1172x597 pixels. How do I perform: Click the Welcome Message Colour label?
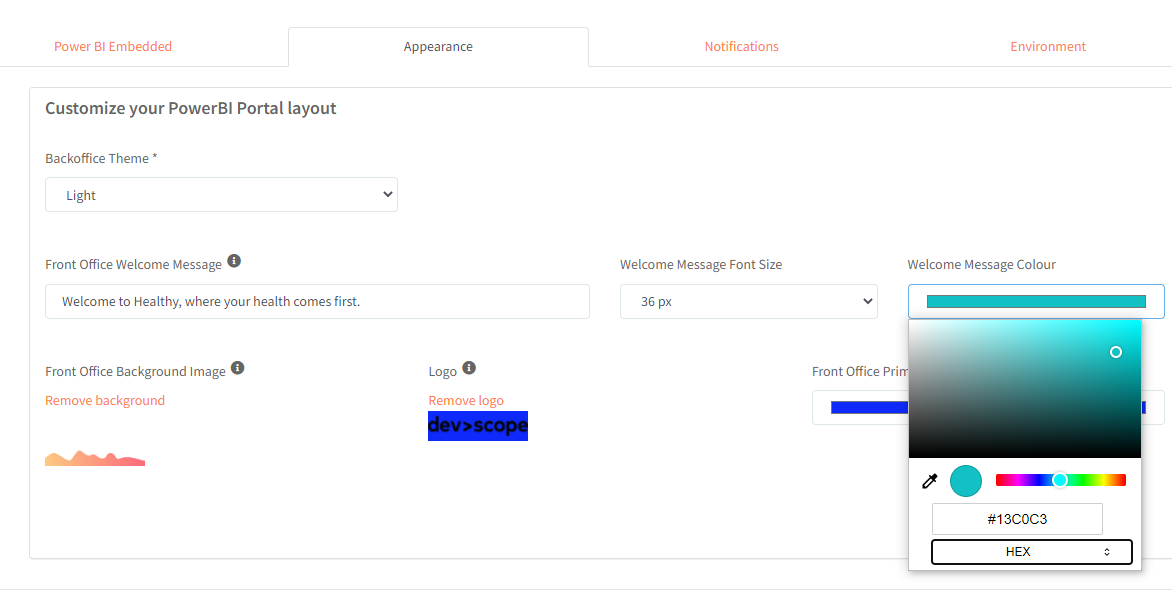point(981,265)
